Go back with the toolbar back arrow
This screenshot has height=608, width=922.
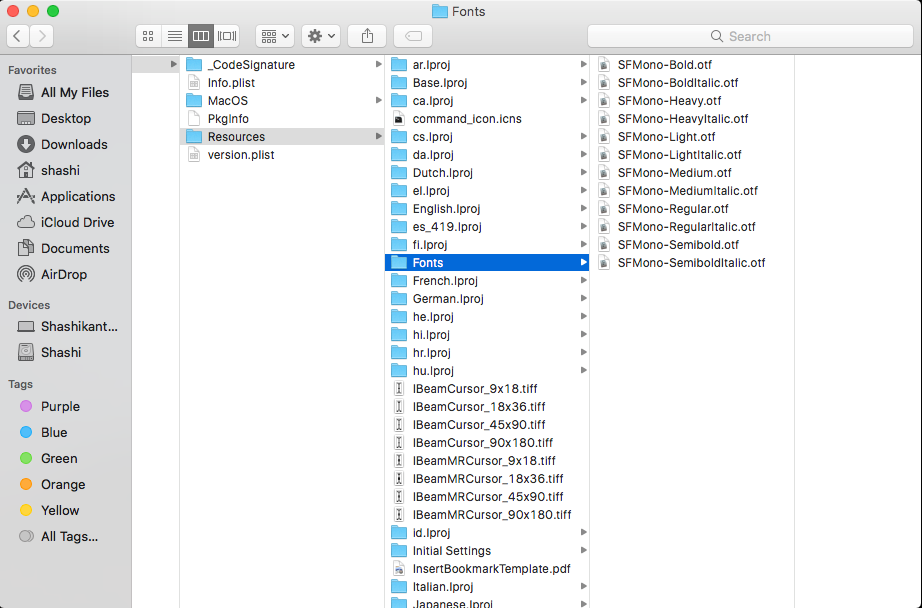18,36
